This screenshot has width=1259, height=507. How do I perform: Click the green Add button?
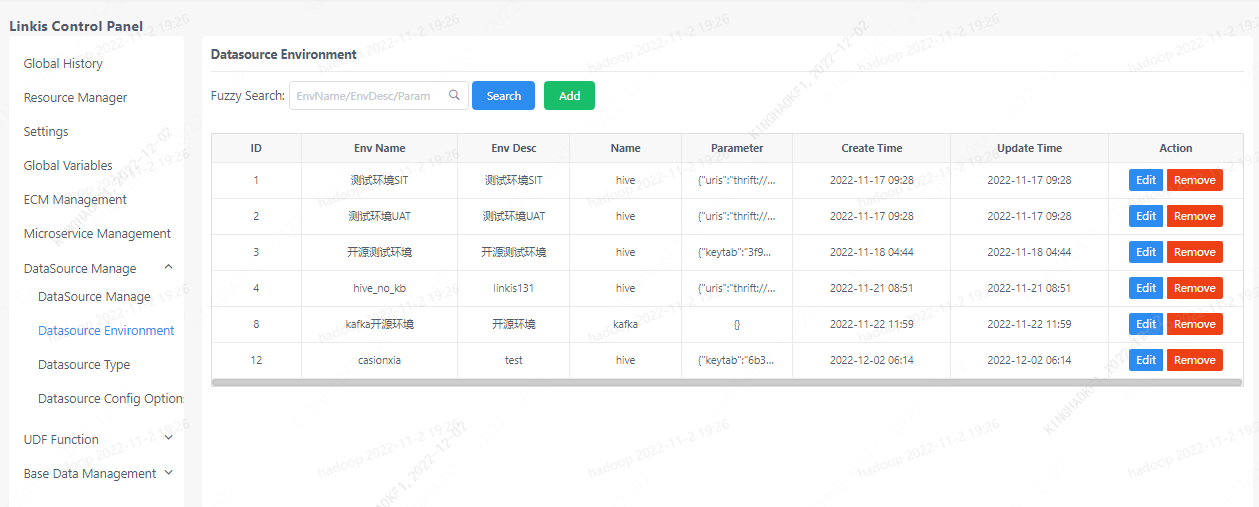click(569, 96)
